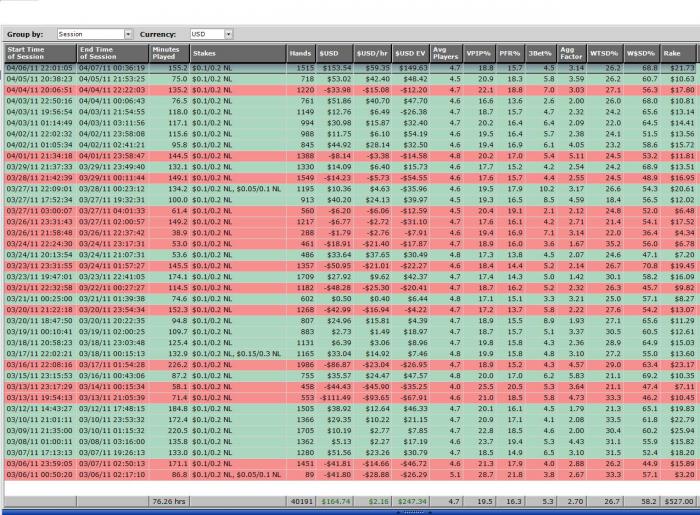Select session starting 03/18/11 20:58:23
The width and height of the screenshot is (700, 515).
coord(350,343)
